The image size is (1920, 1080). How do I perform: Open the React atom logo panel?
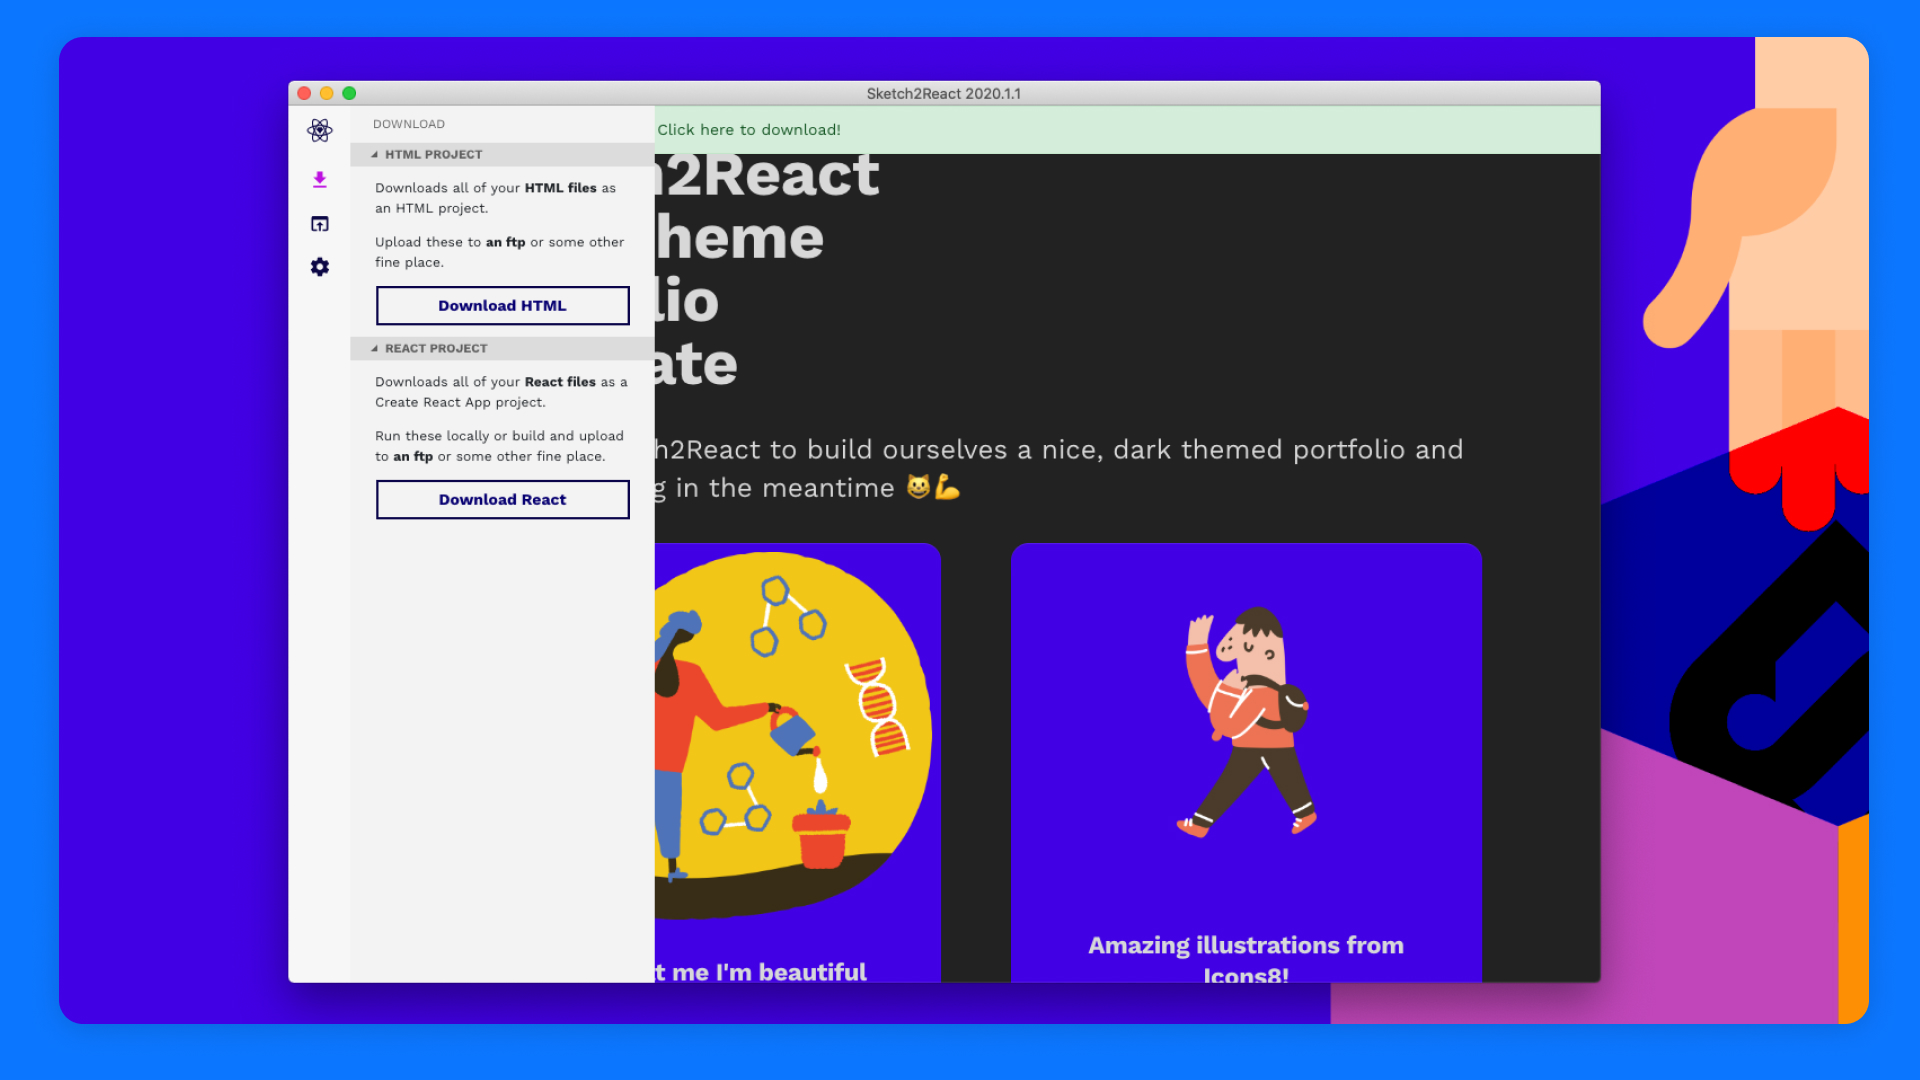320,130
